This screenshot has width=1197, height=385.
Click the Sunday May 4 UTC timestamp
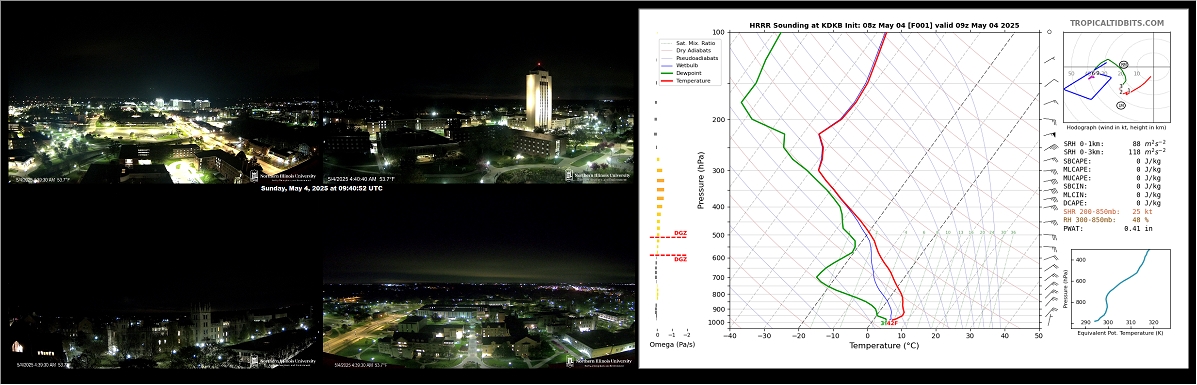tap(321, 188)
